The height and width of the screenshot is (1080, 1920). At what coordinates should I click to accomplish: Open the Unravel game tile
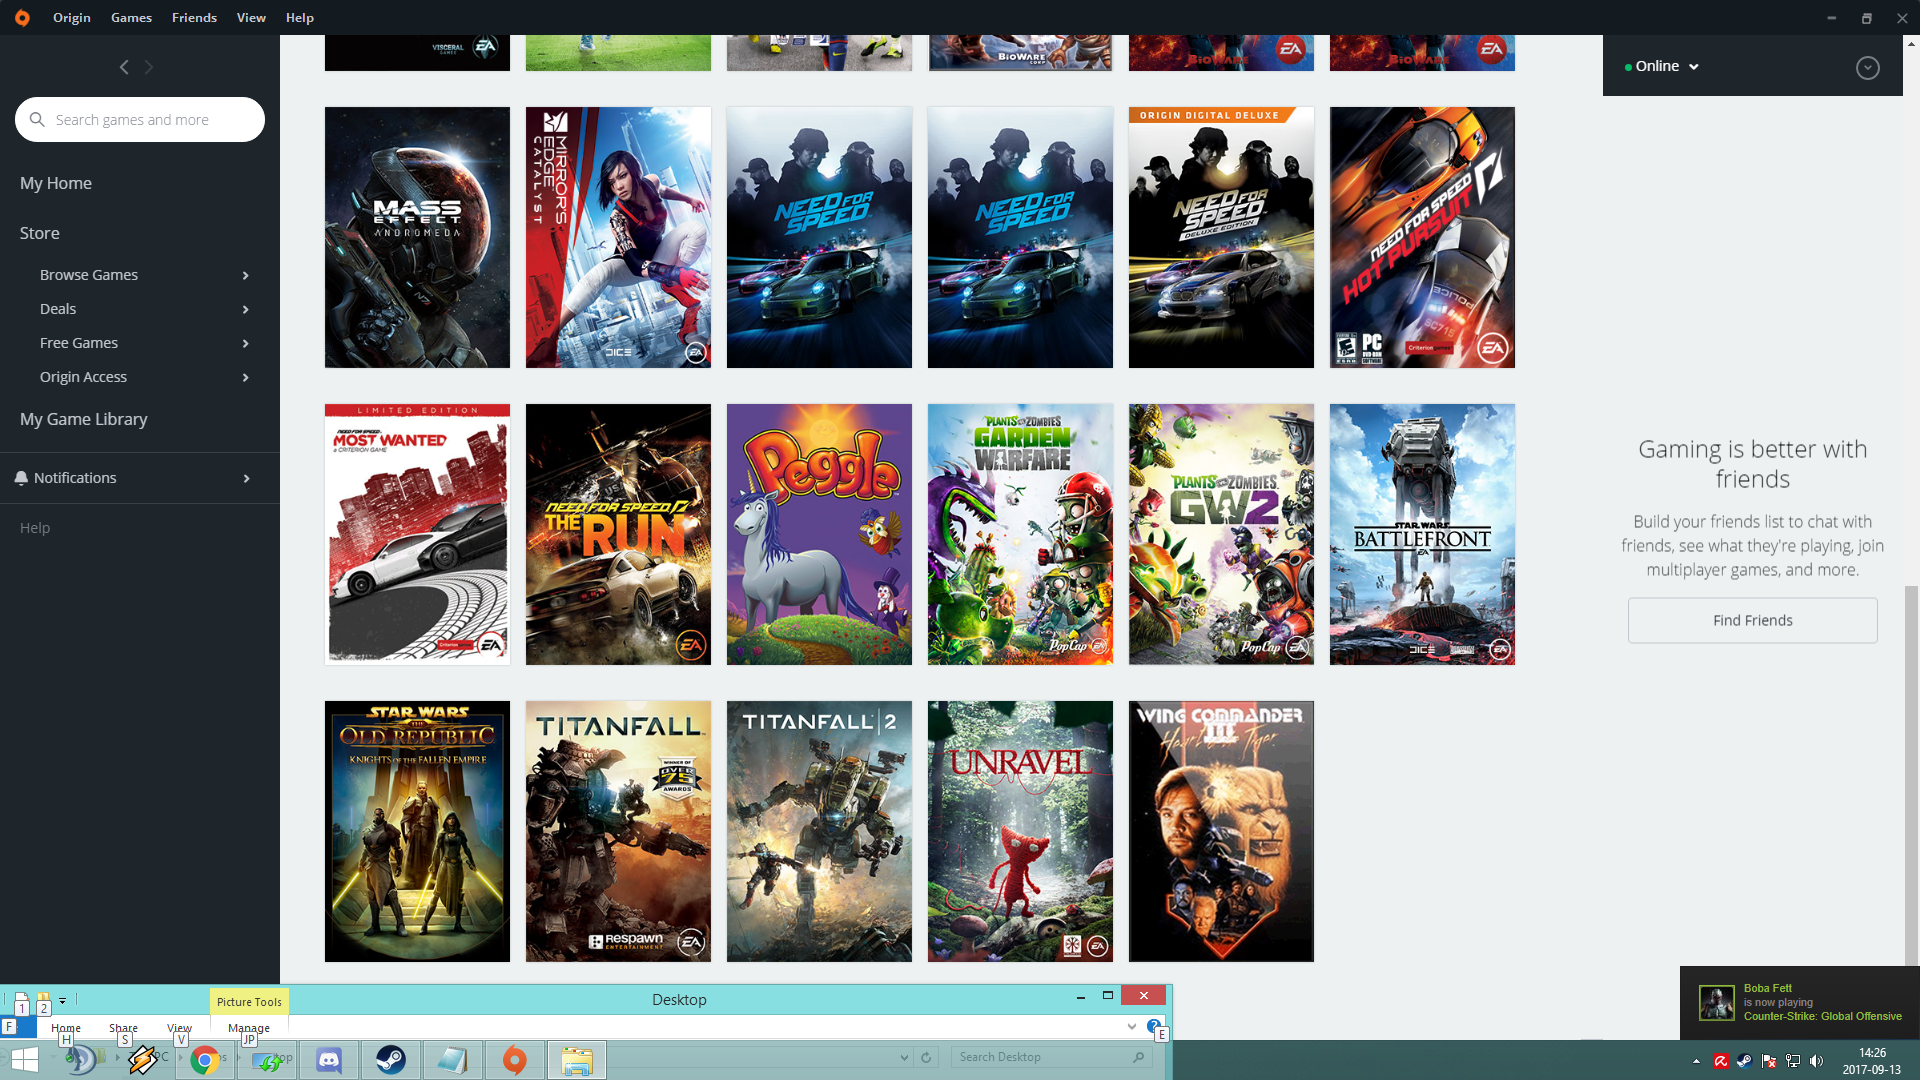click(x=1020, y=831)
